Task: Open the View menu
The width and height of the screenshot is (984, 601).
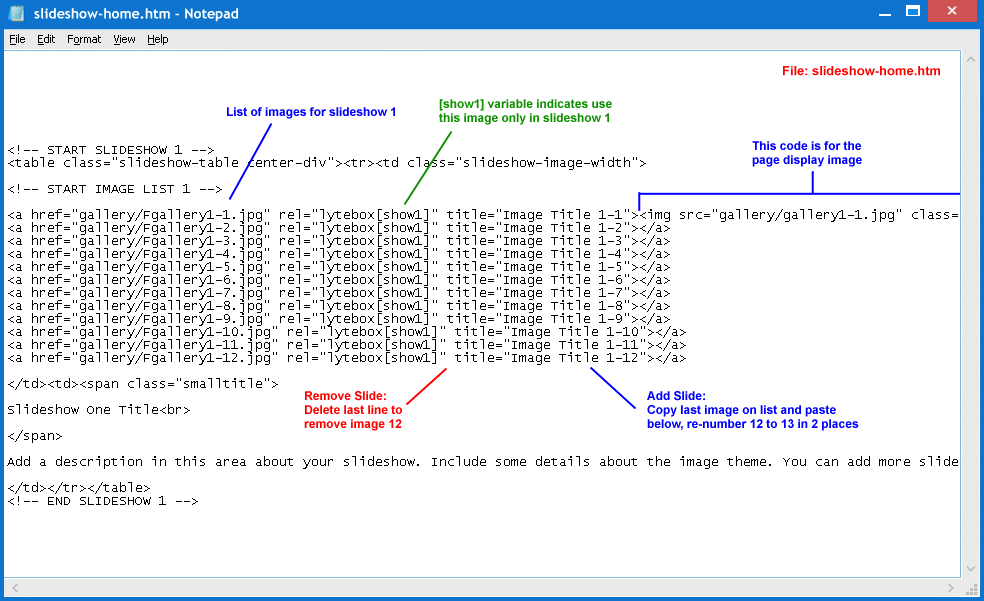Action: pyautogui.click(x=124, y=39)
